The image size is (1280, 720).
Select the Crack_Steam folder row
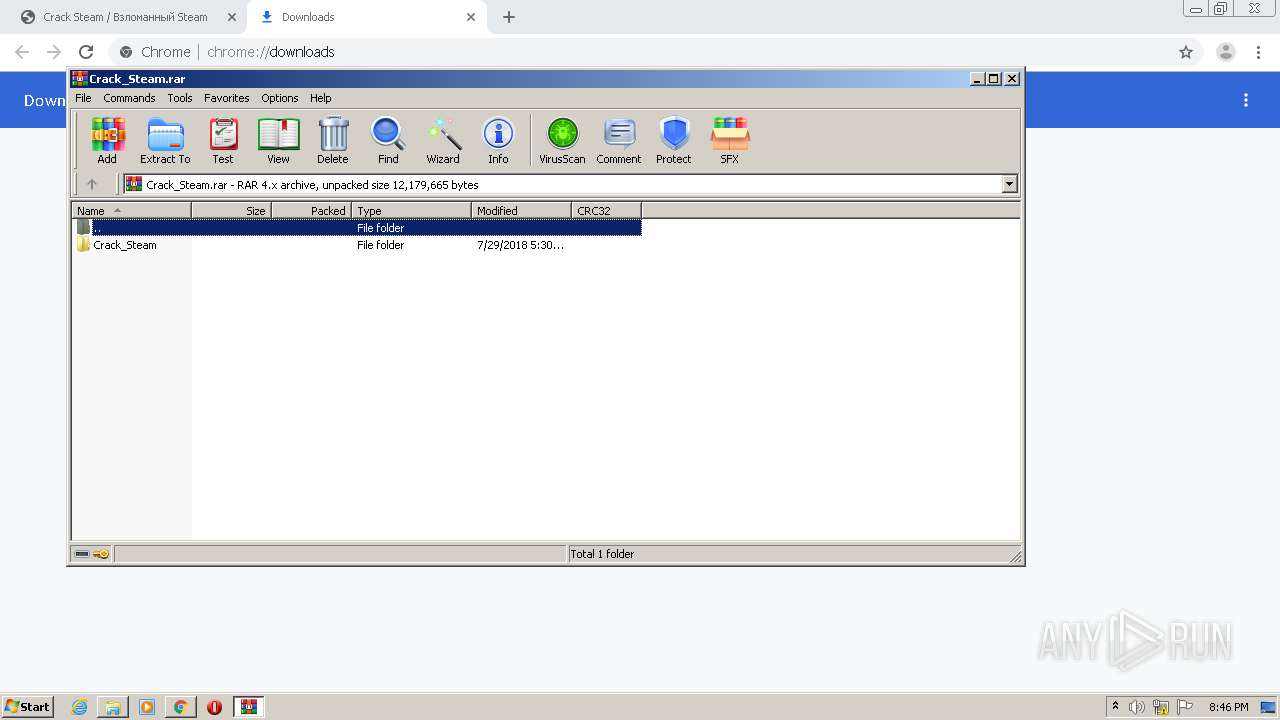357,245
